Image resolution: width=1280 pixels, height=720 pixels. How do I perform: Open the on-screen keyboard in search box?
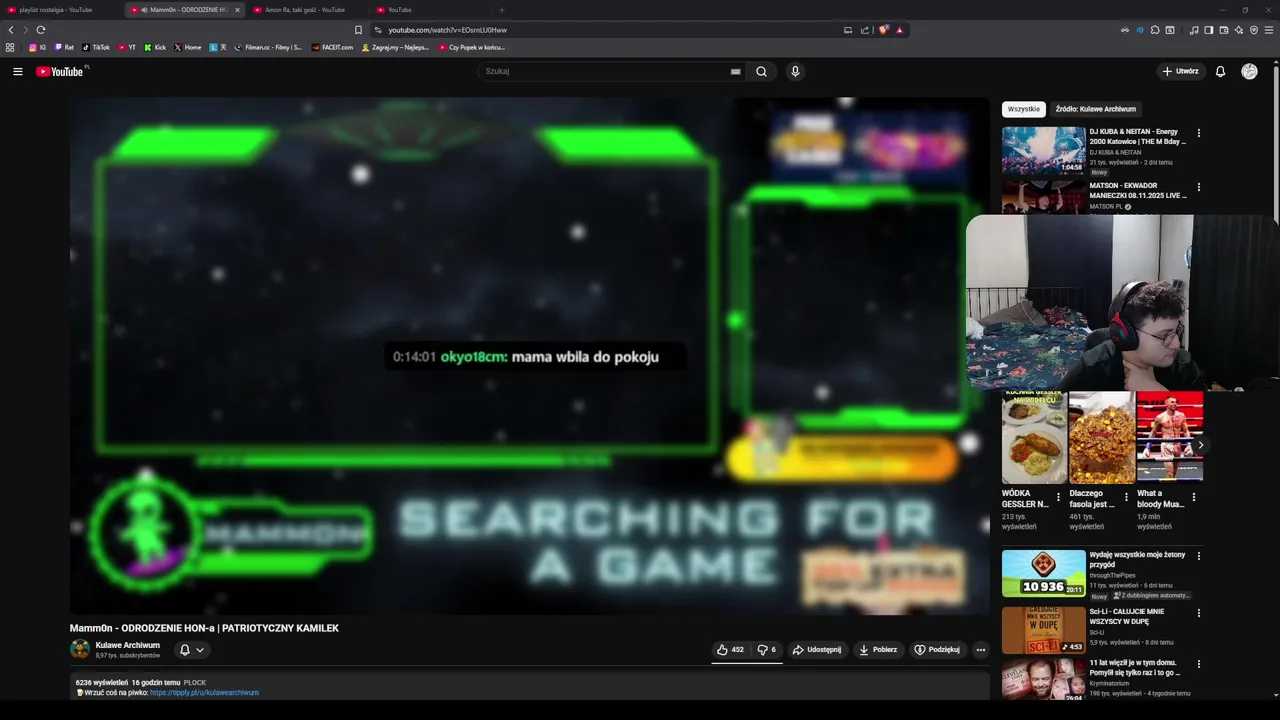point(735,71)
